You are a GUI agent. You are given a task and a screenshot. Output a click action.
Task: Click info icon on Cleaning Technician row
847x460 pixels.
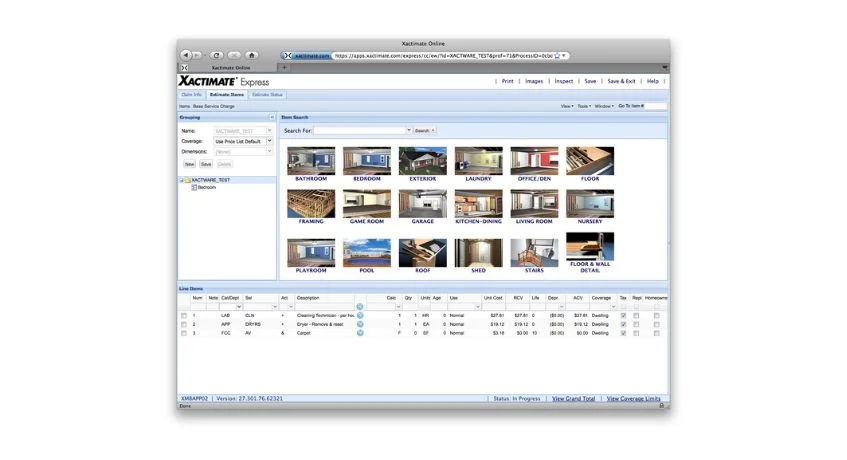point(360,315)
